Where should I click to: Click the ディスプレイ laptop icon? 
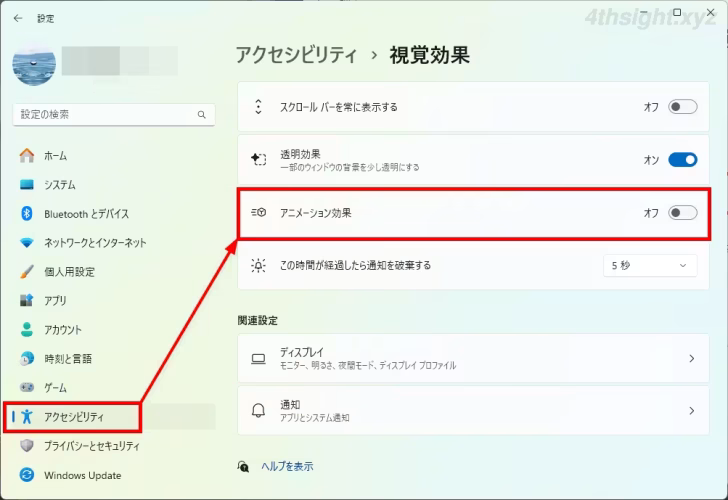pyautogui.click(x=259, y=358)
